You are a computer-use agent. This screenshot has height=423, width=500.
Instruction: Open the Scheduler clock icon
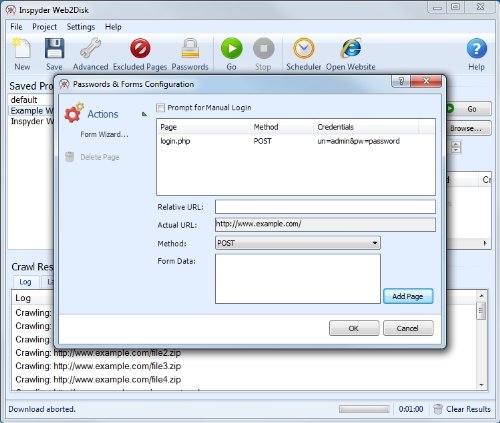coord(304,49)
